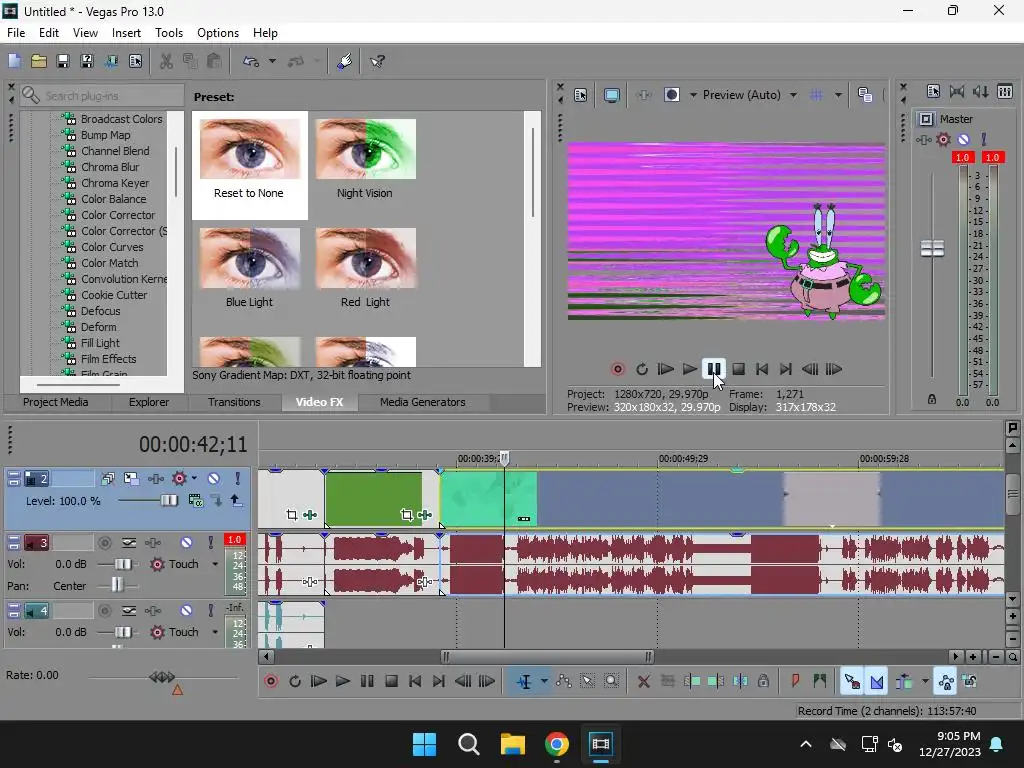Click the Split Screen View icon in preview
The image size is (1024, 768).
pos(672,95)
